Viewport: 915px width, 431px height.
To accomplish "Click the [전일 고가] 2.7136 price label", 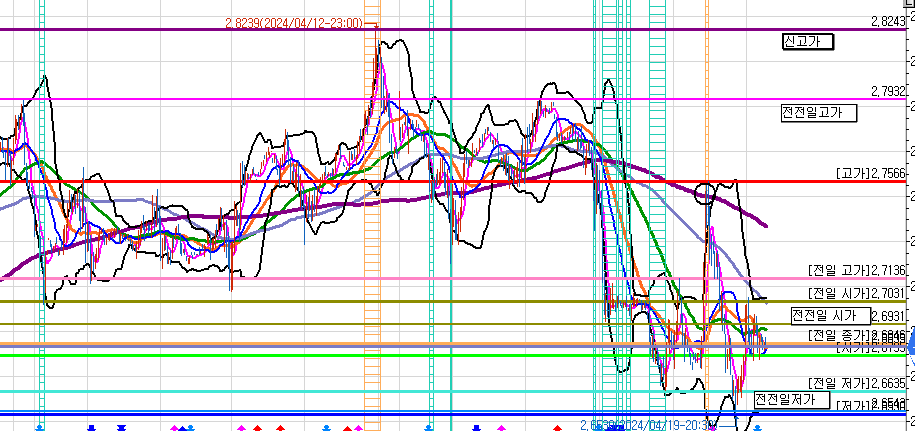I will [856, 270].
